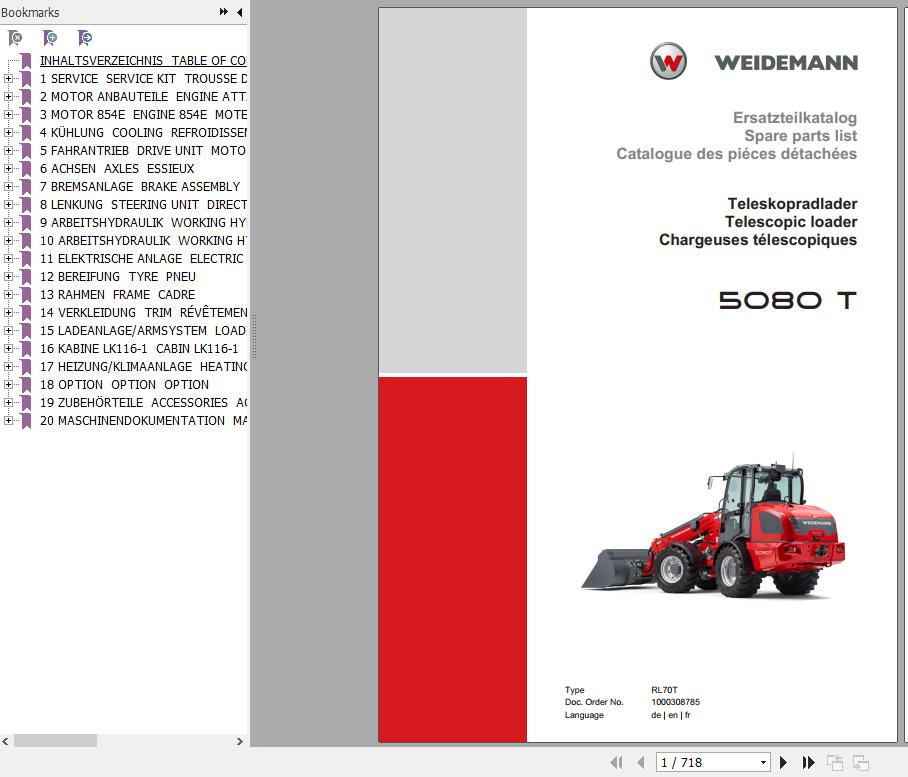The width and height of the screenshot is (908, 777).
Task: Expand the 2 MOTOR ANBAUTEILE node
Action: (x=8, y=96)
